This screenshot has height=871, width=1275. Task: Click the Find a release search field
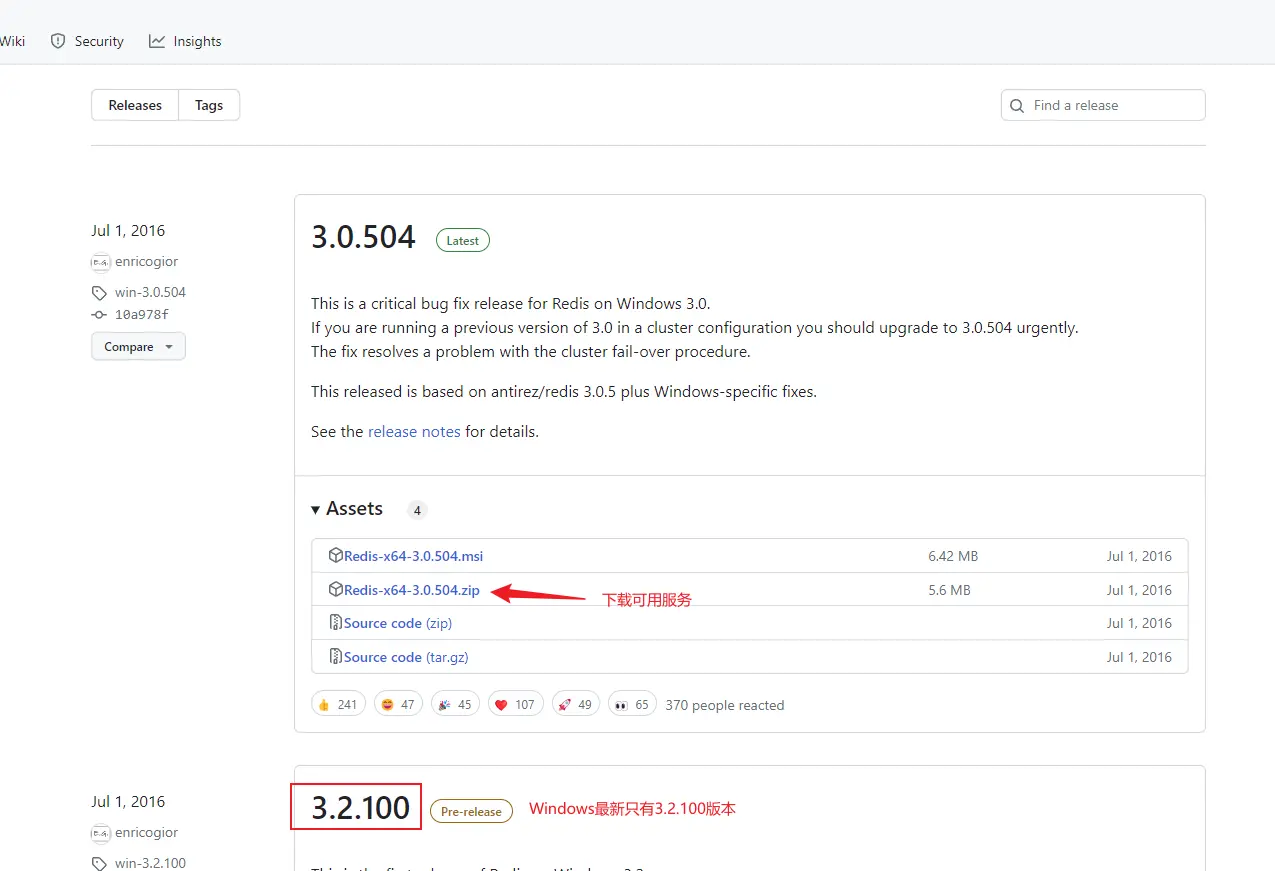(1110, 105)
